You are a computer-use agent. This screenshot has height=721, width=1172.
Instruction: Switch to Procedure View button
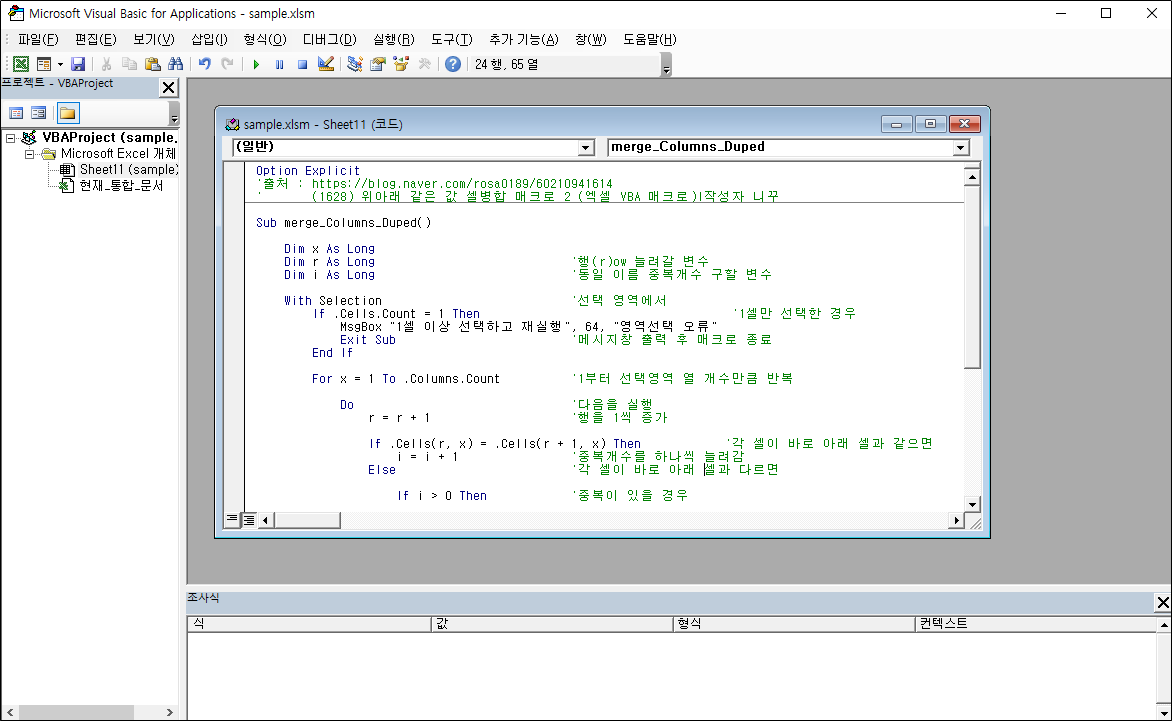232,519
